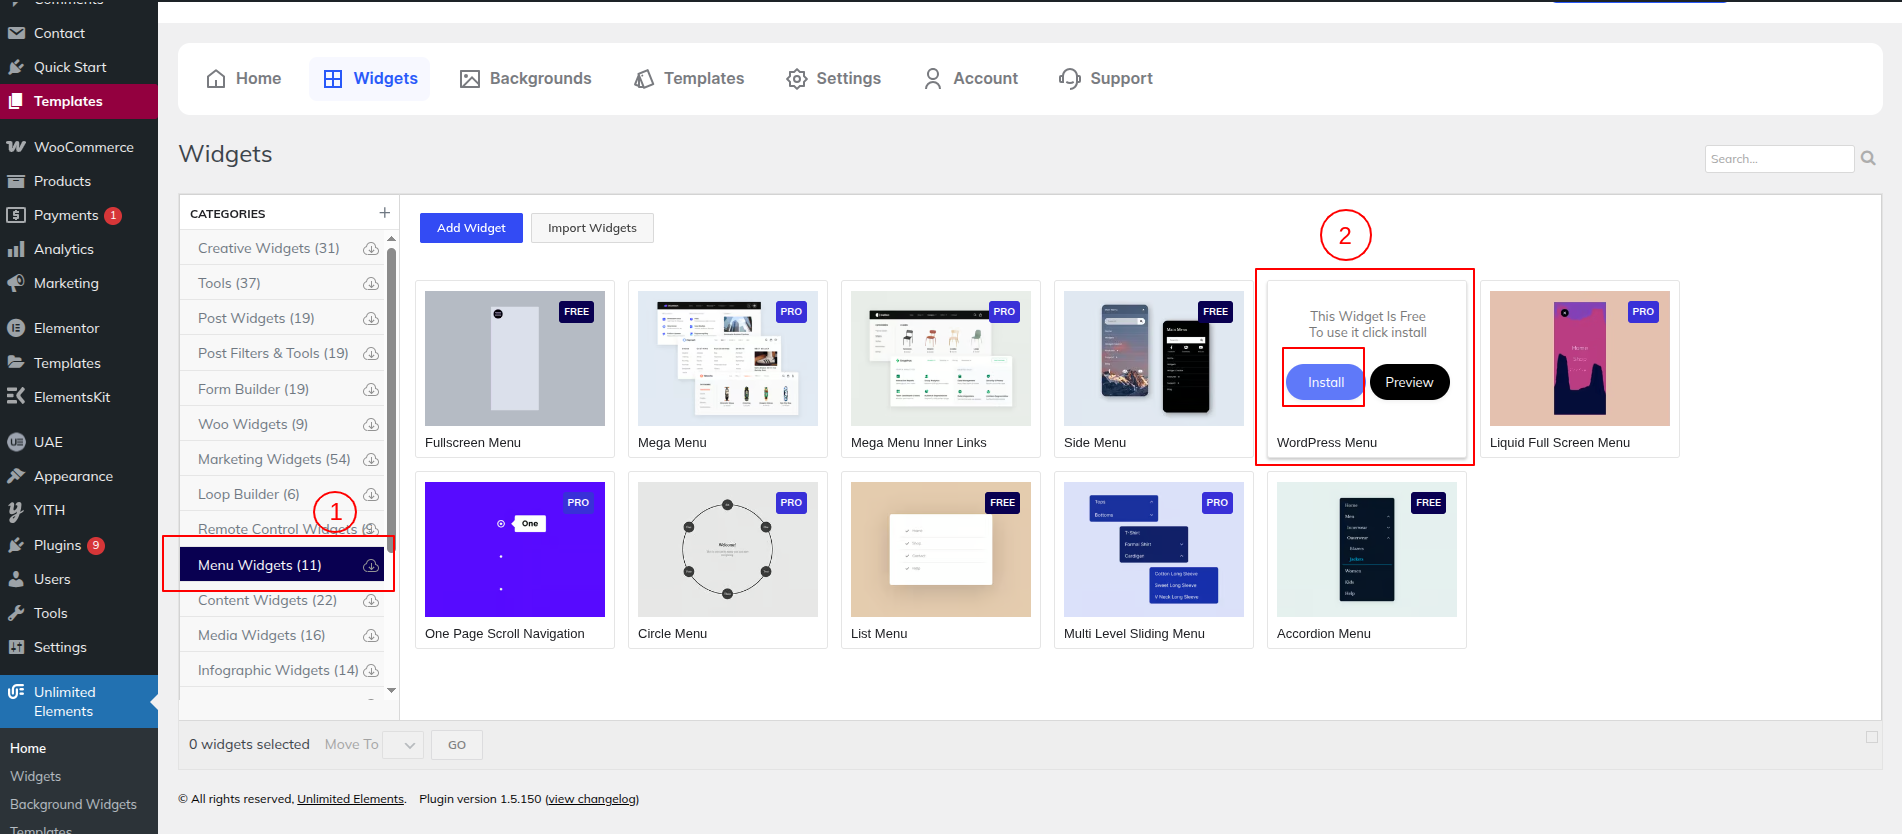The image size is (1902, 834).
Task: Click the Import Widgets button
Action: pos(592,228)
